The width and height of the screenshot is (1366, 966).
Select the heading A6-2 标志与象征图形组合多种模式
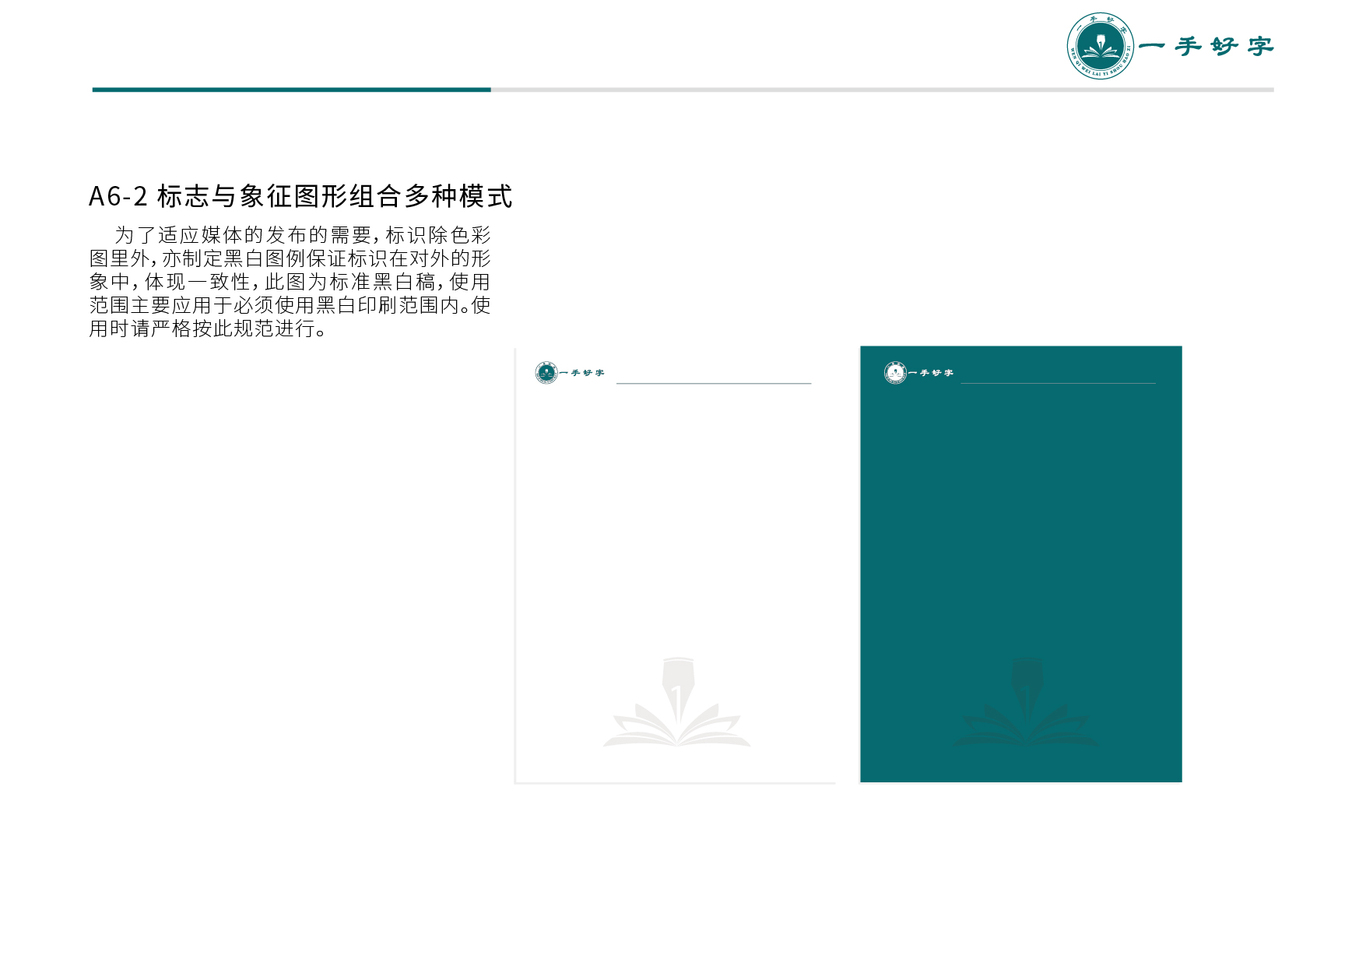point(300,196)
